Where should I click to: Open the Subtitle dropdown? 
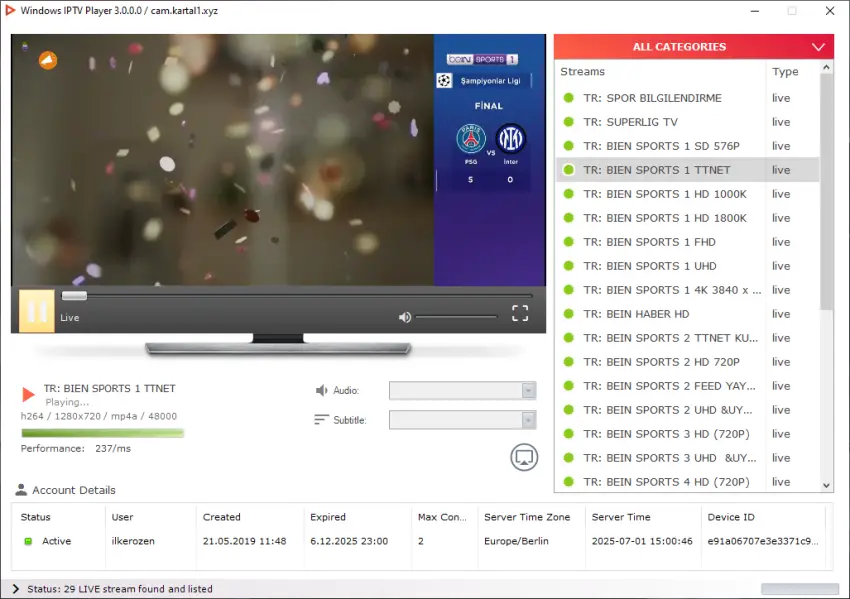pyautogui.click(x=462, y=420)
